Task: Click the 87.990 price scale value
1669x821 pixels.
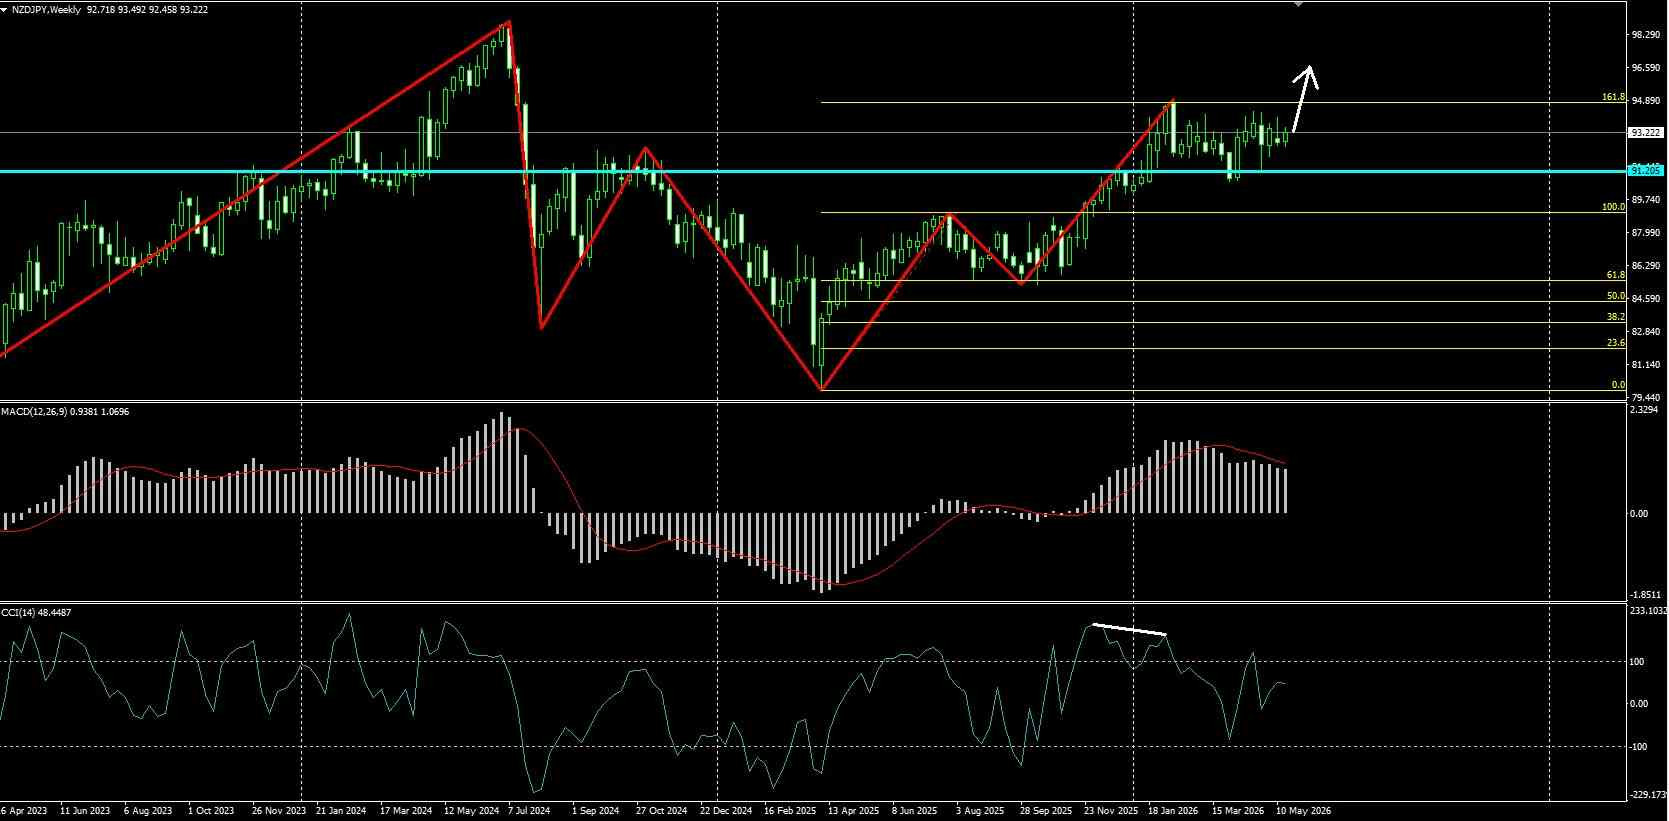Action: [1646, 233]
